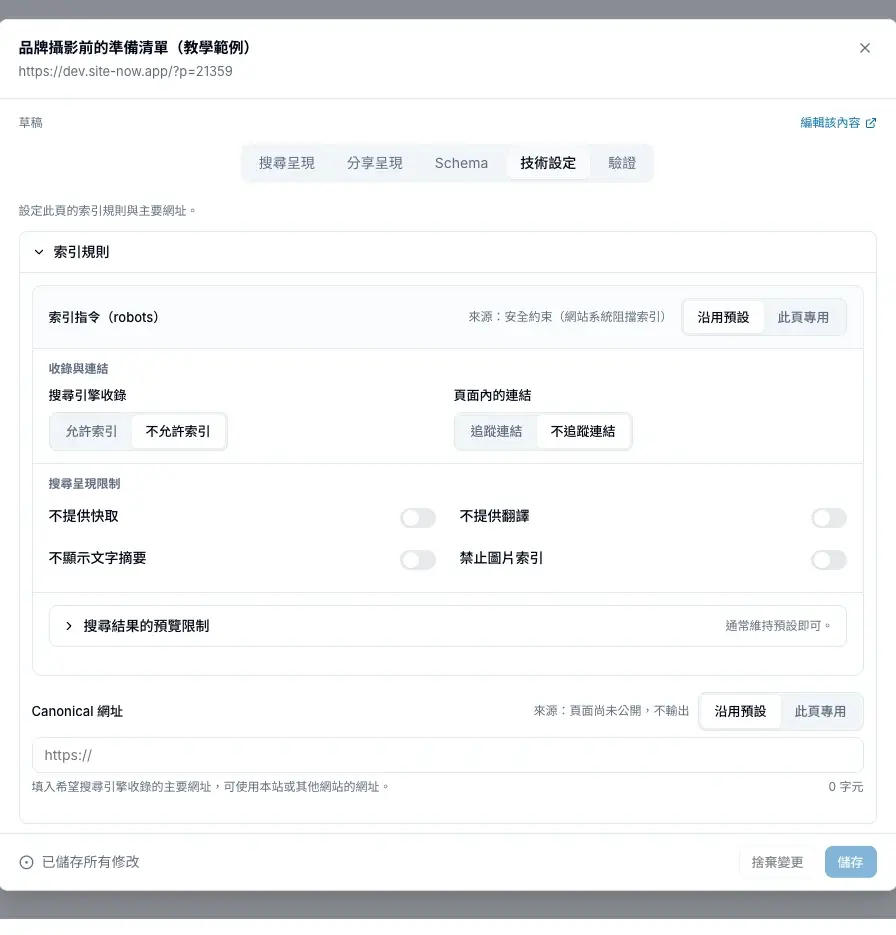Click the 收錄與連結 heading
This screenshot has width=896, height=935.
coord(78,369)
